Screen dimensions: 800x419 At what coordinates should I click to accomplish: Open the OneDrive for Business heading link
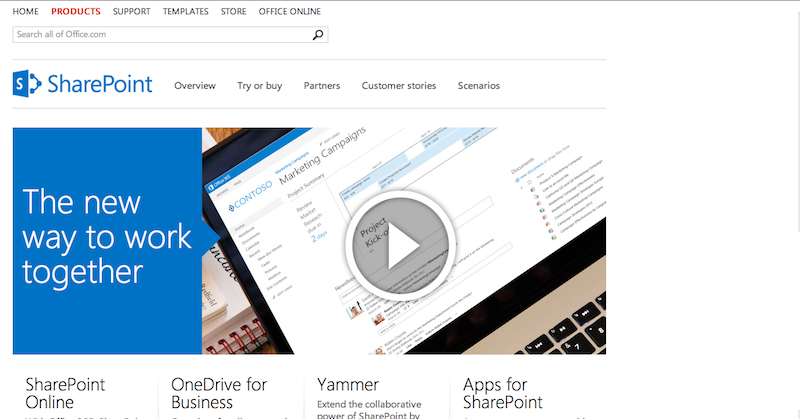219,393
